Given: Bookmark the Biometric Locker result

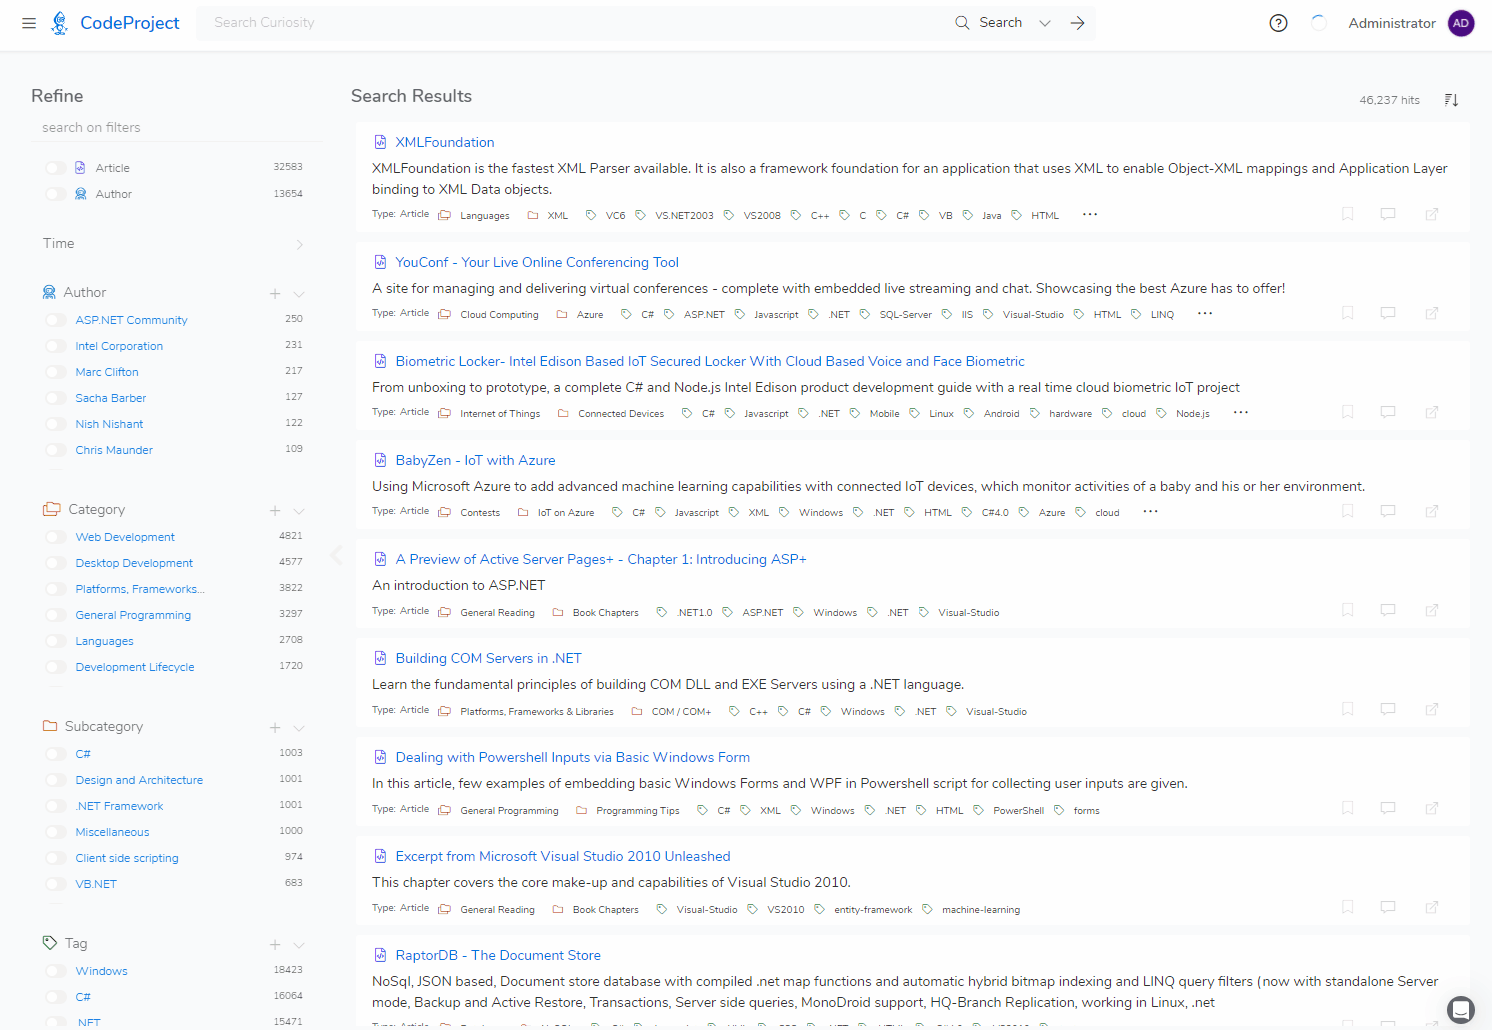Looking at the screenshot, I should pyautogui.click(x=1348, y=412).
